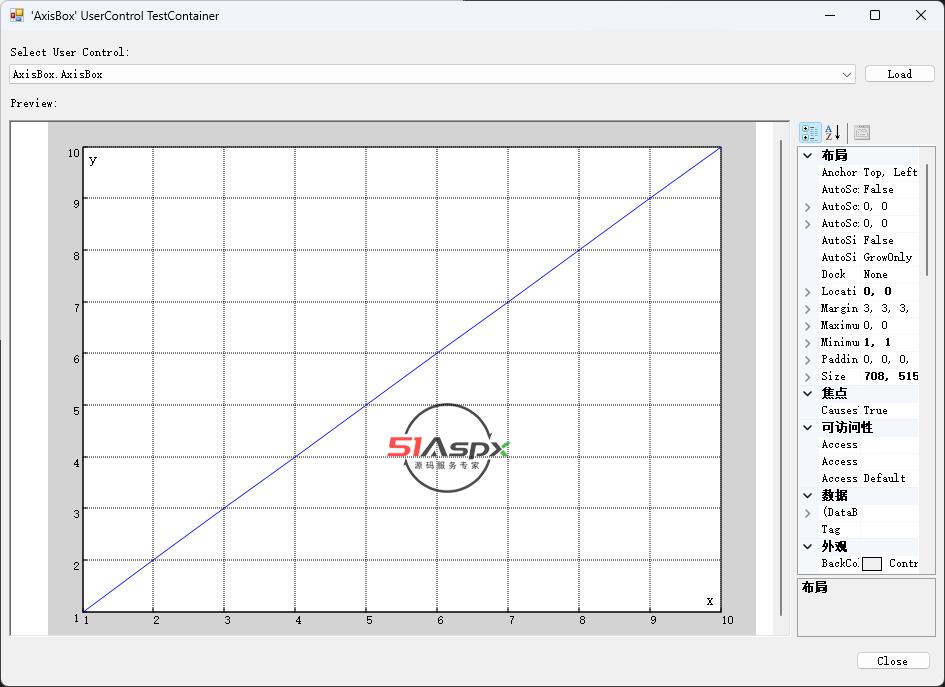This screenshot has height=687, width=945.
Task: Click the Property Pages icon
Action: tap(862, 133)
